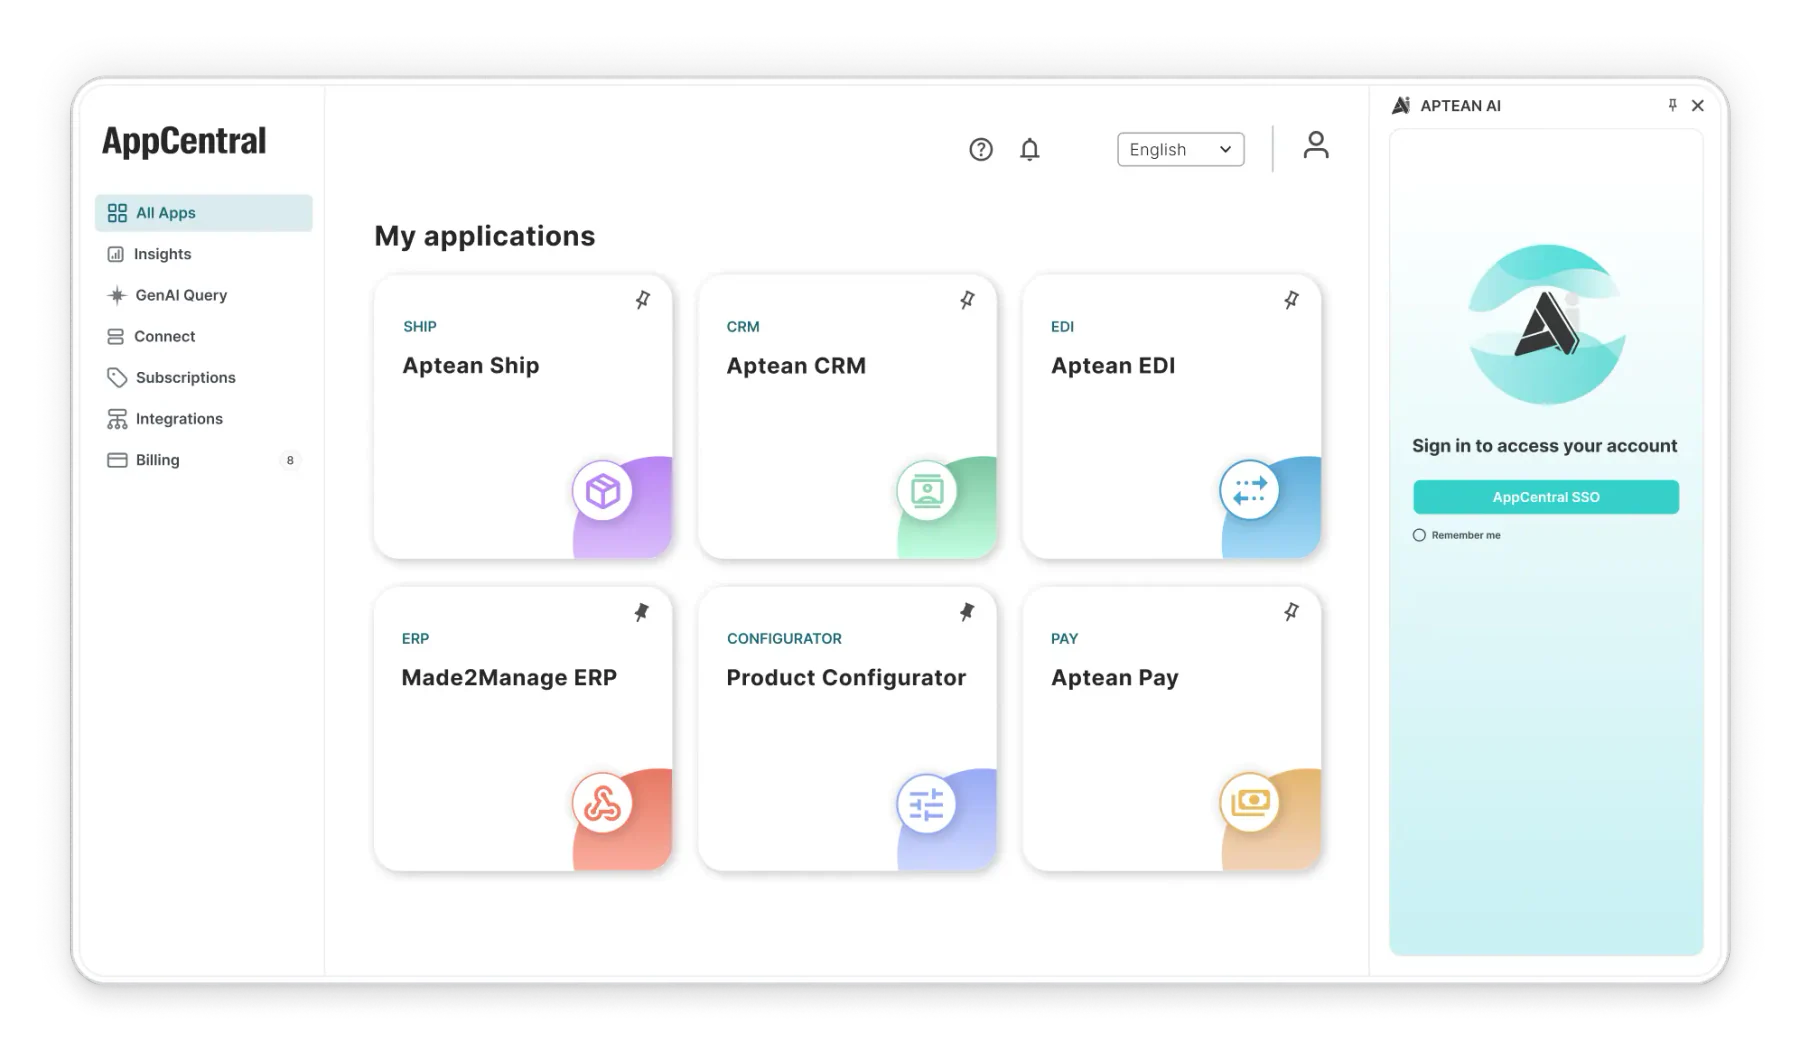
Task: Click the Aptean Ship box icon
Action: tap(603, 491)
